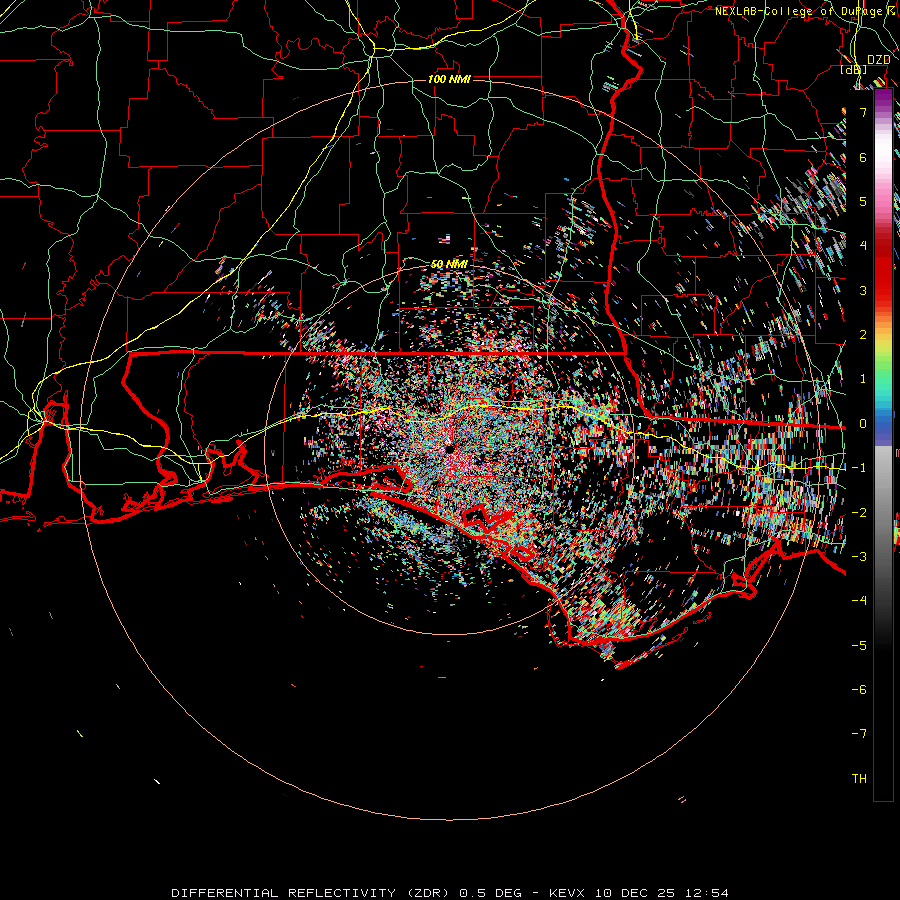Click the 1 value on the color scale
Image resolution: width=900 pixels, height=900 pixels.
[863, 379]
